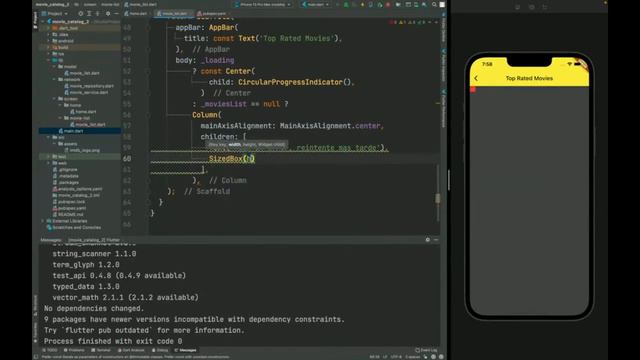Click the 'vector_math 2.1.1' output line

pyautogui.click(x=125, y=298)
